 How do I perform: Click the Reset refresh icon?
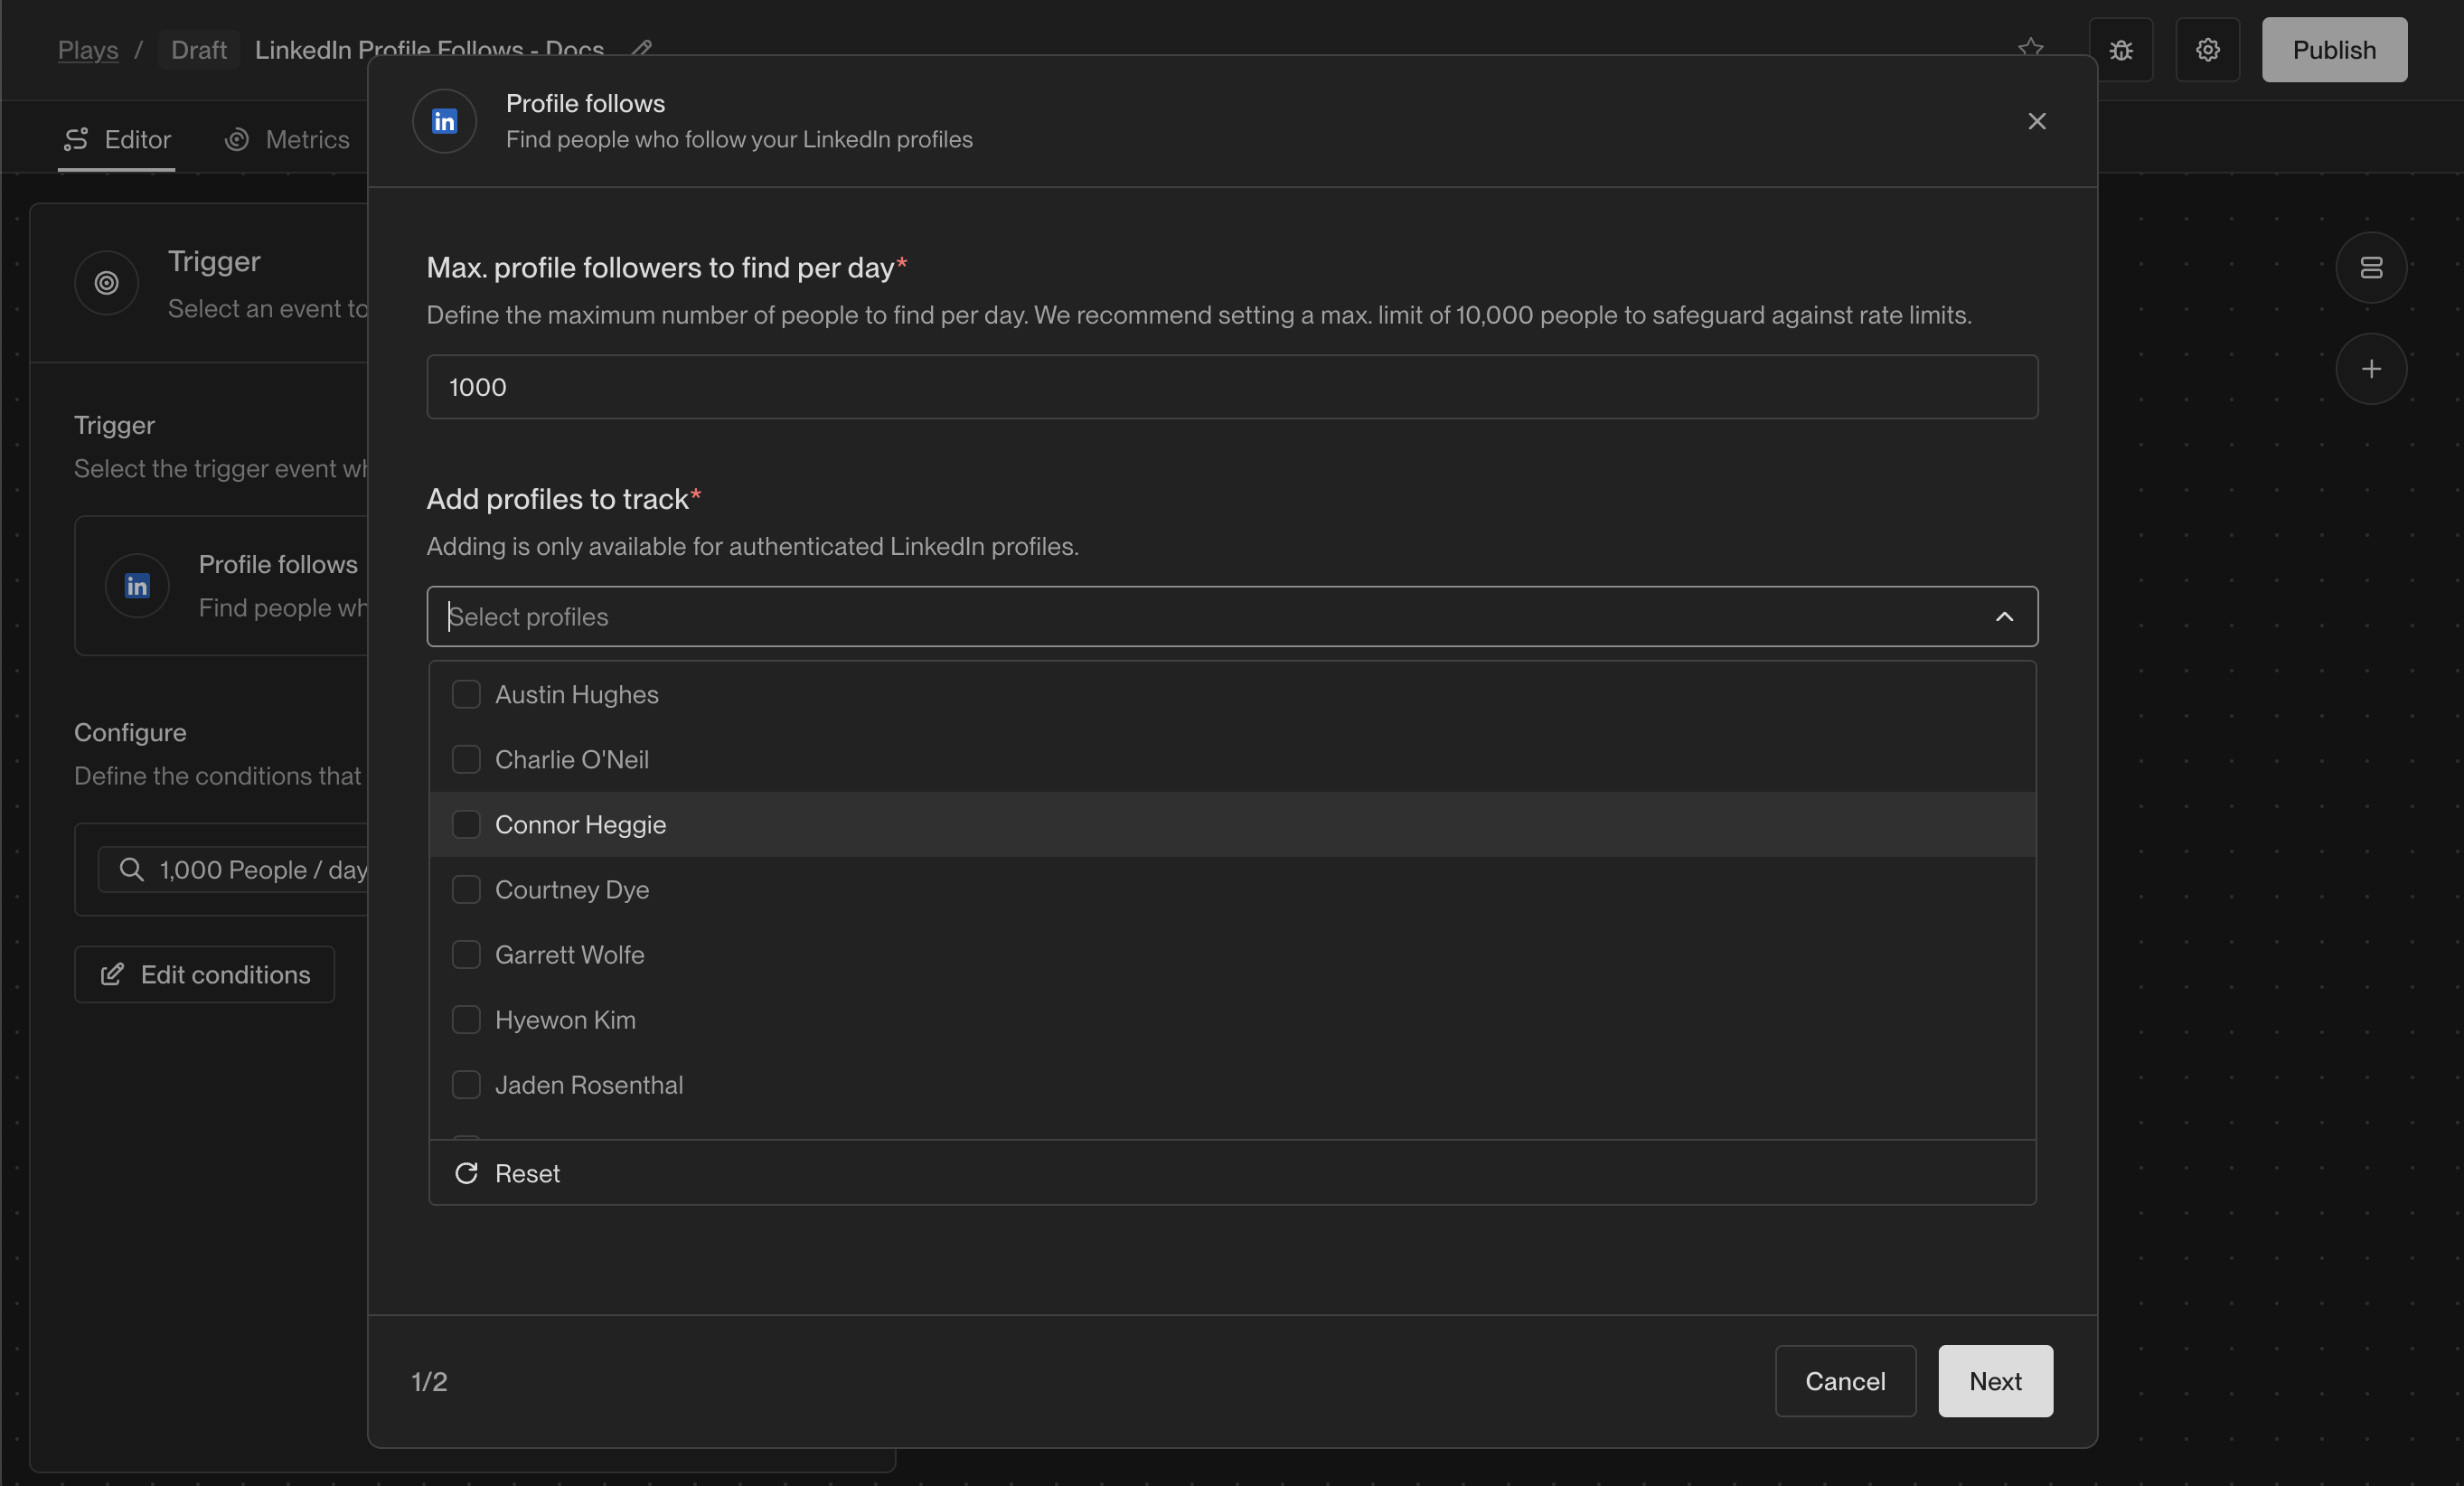pyautogui.click(x=466, y=1173)
